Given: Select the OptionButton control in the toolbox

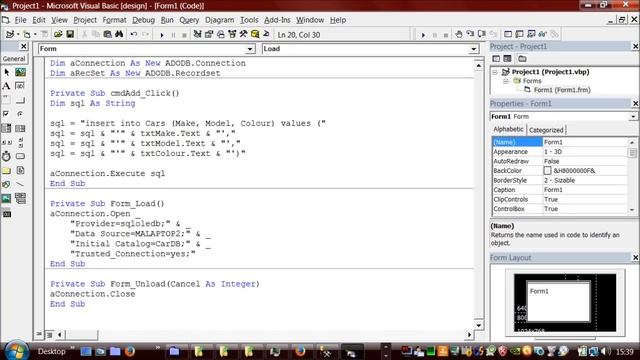Looking at the screenshot, I should point(20,114).
